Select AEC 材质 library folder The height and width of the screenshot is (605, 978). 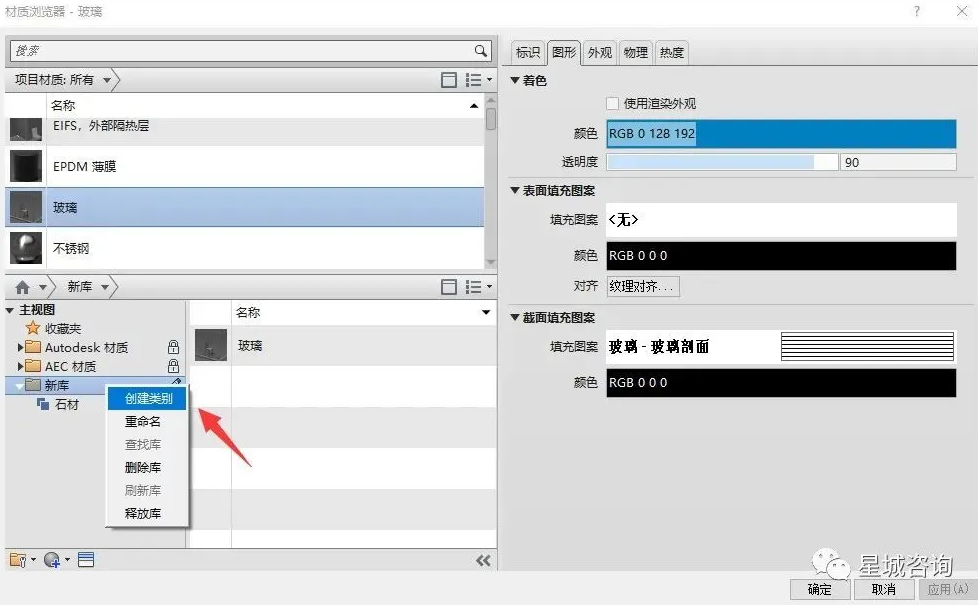click(61, 366)
